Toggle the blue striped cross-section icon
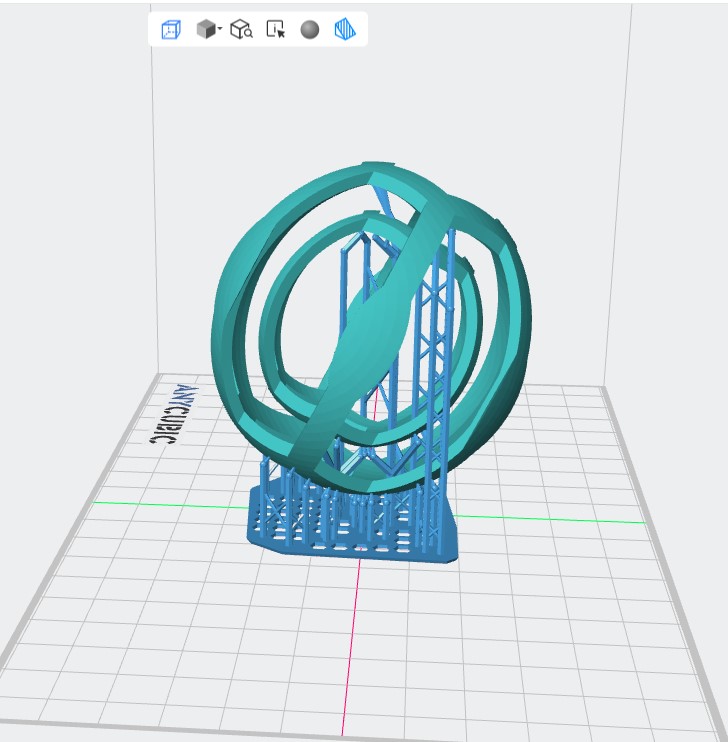Viewport: 728px width, 742px height. point(345,29)
